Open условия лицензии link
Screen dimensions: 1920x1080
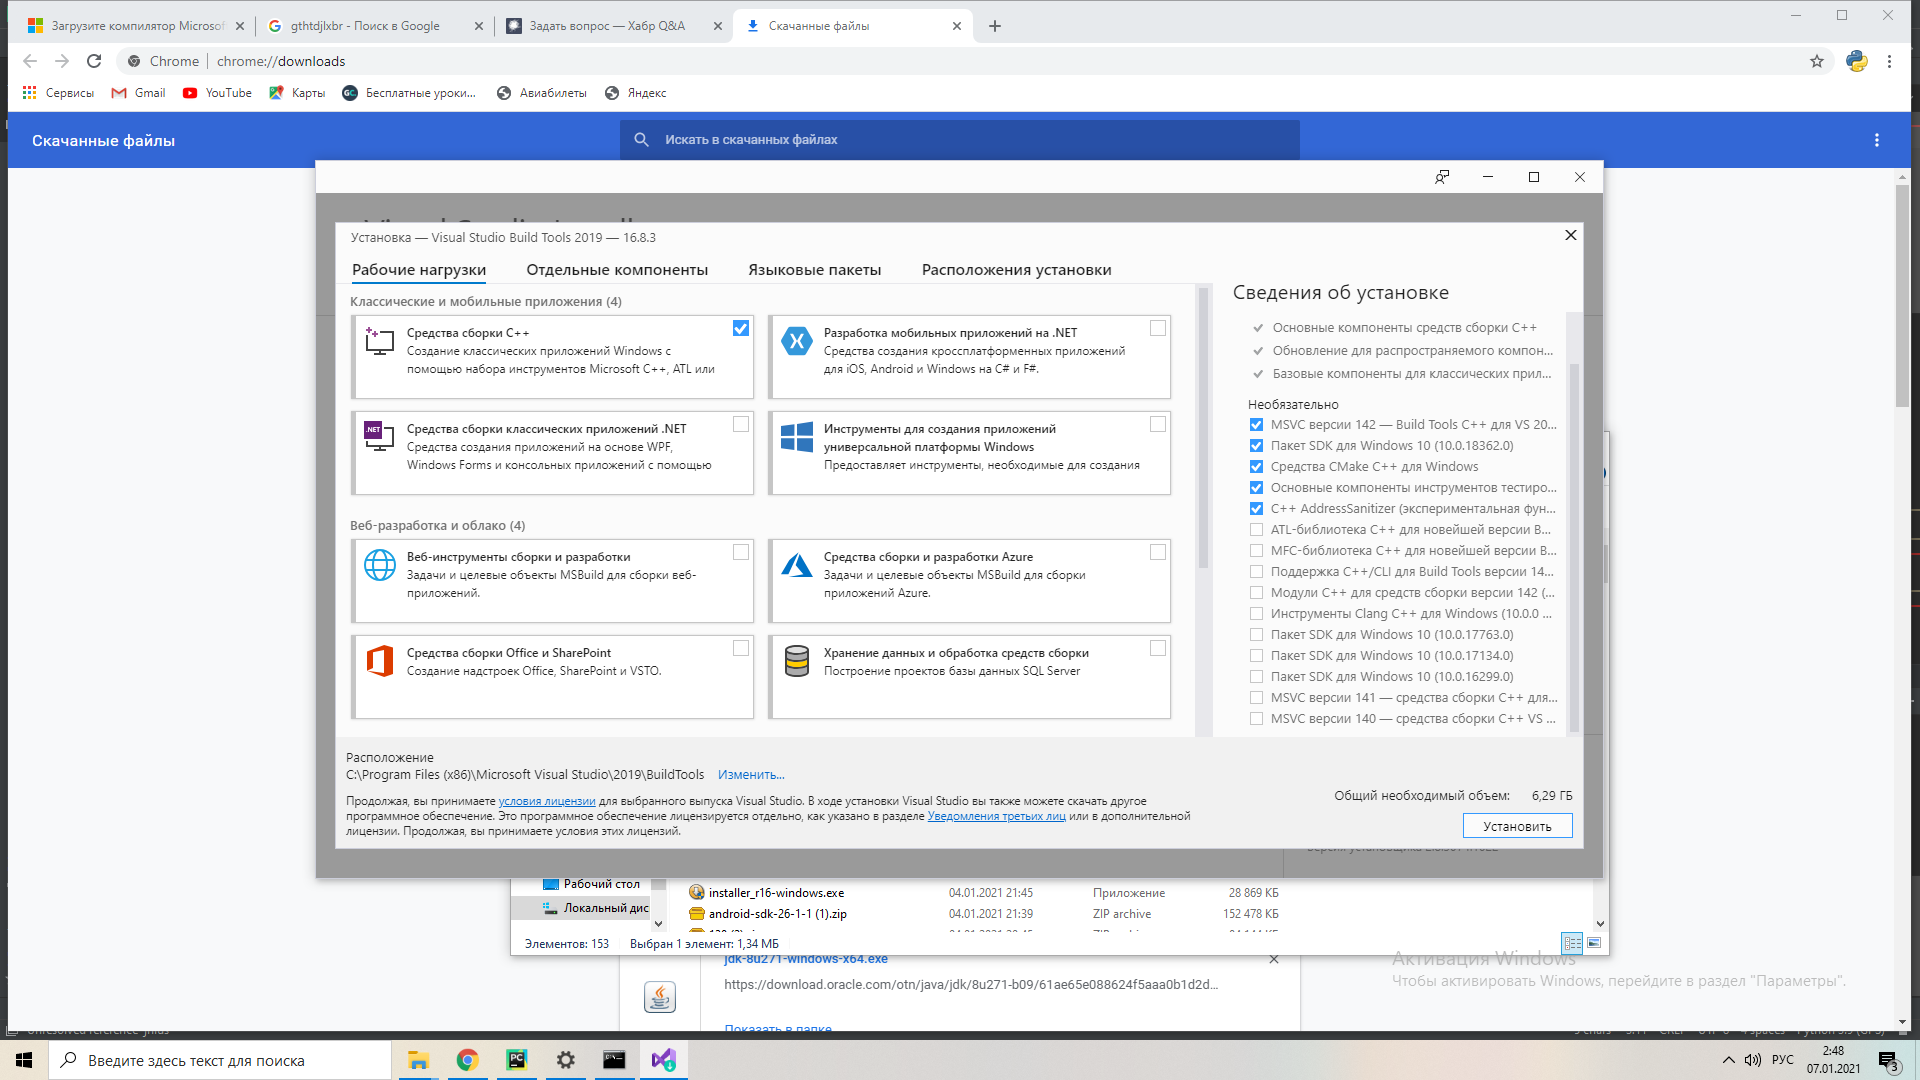[x=547, y=801]
